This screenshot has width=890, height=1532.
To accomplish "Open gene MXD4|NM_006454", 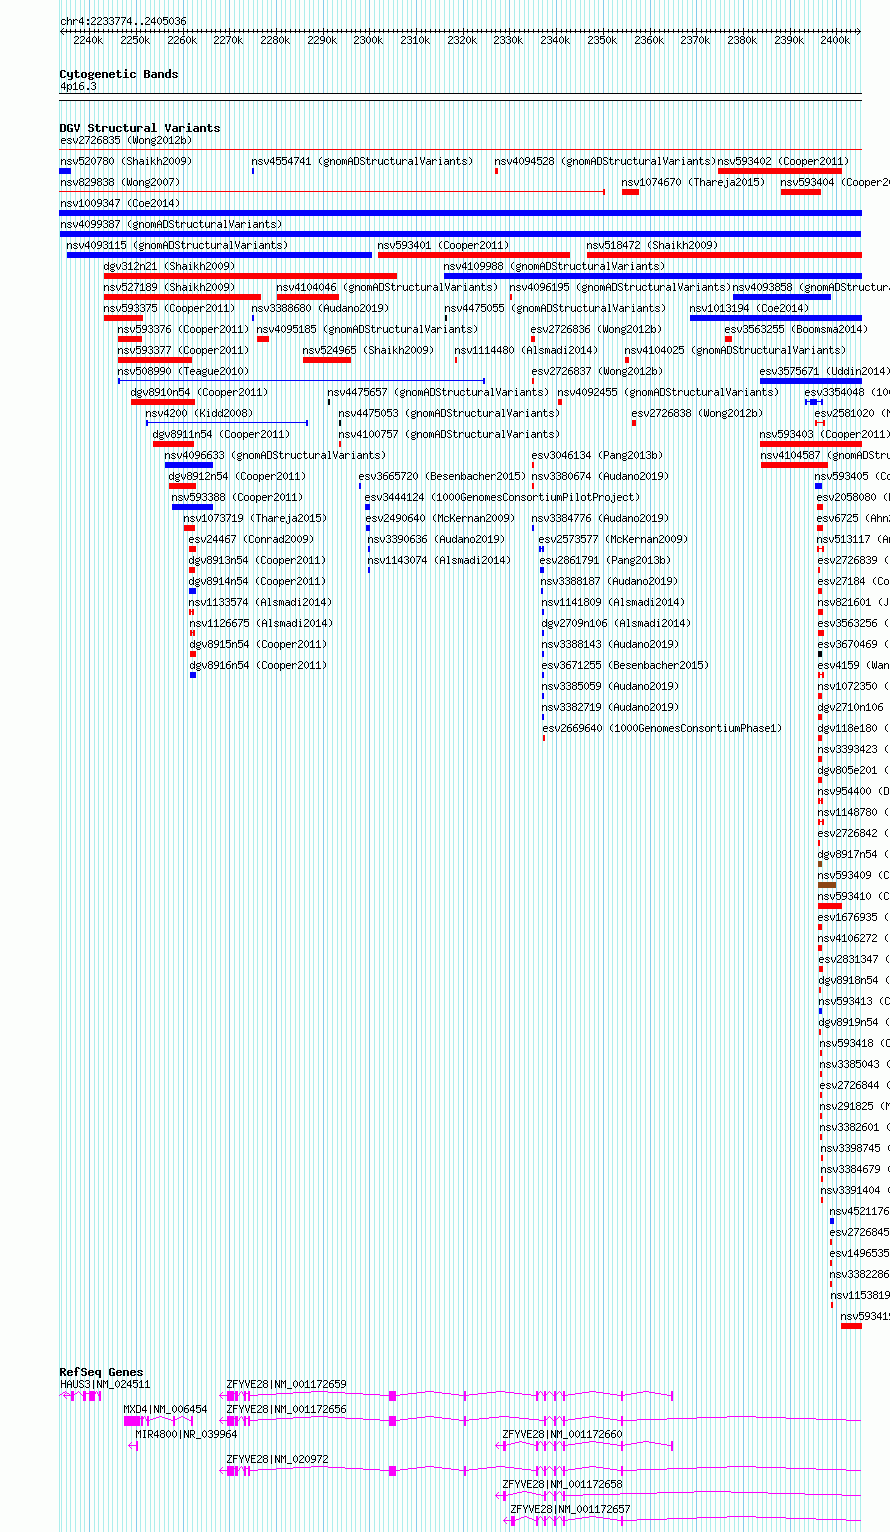I will 166,1409.
